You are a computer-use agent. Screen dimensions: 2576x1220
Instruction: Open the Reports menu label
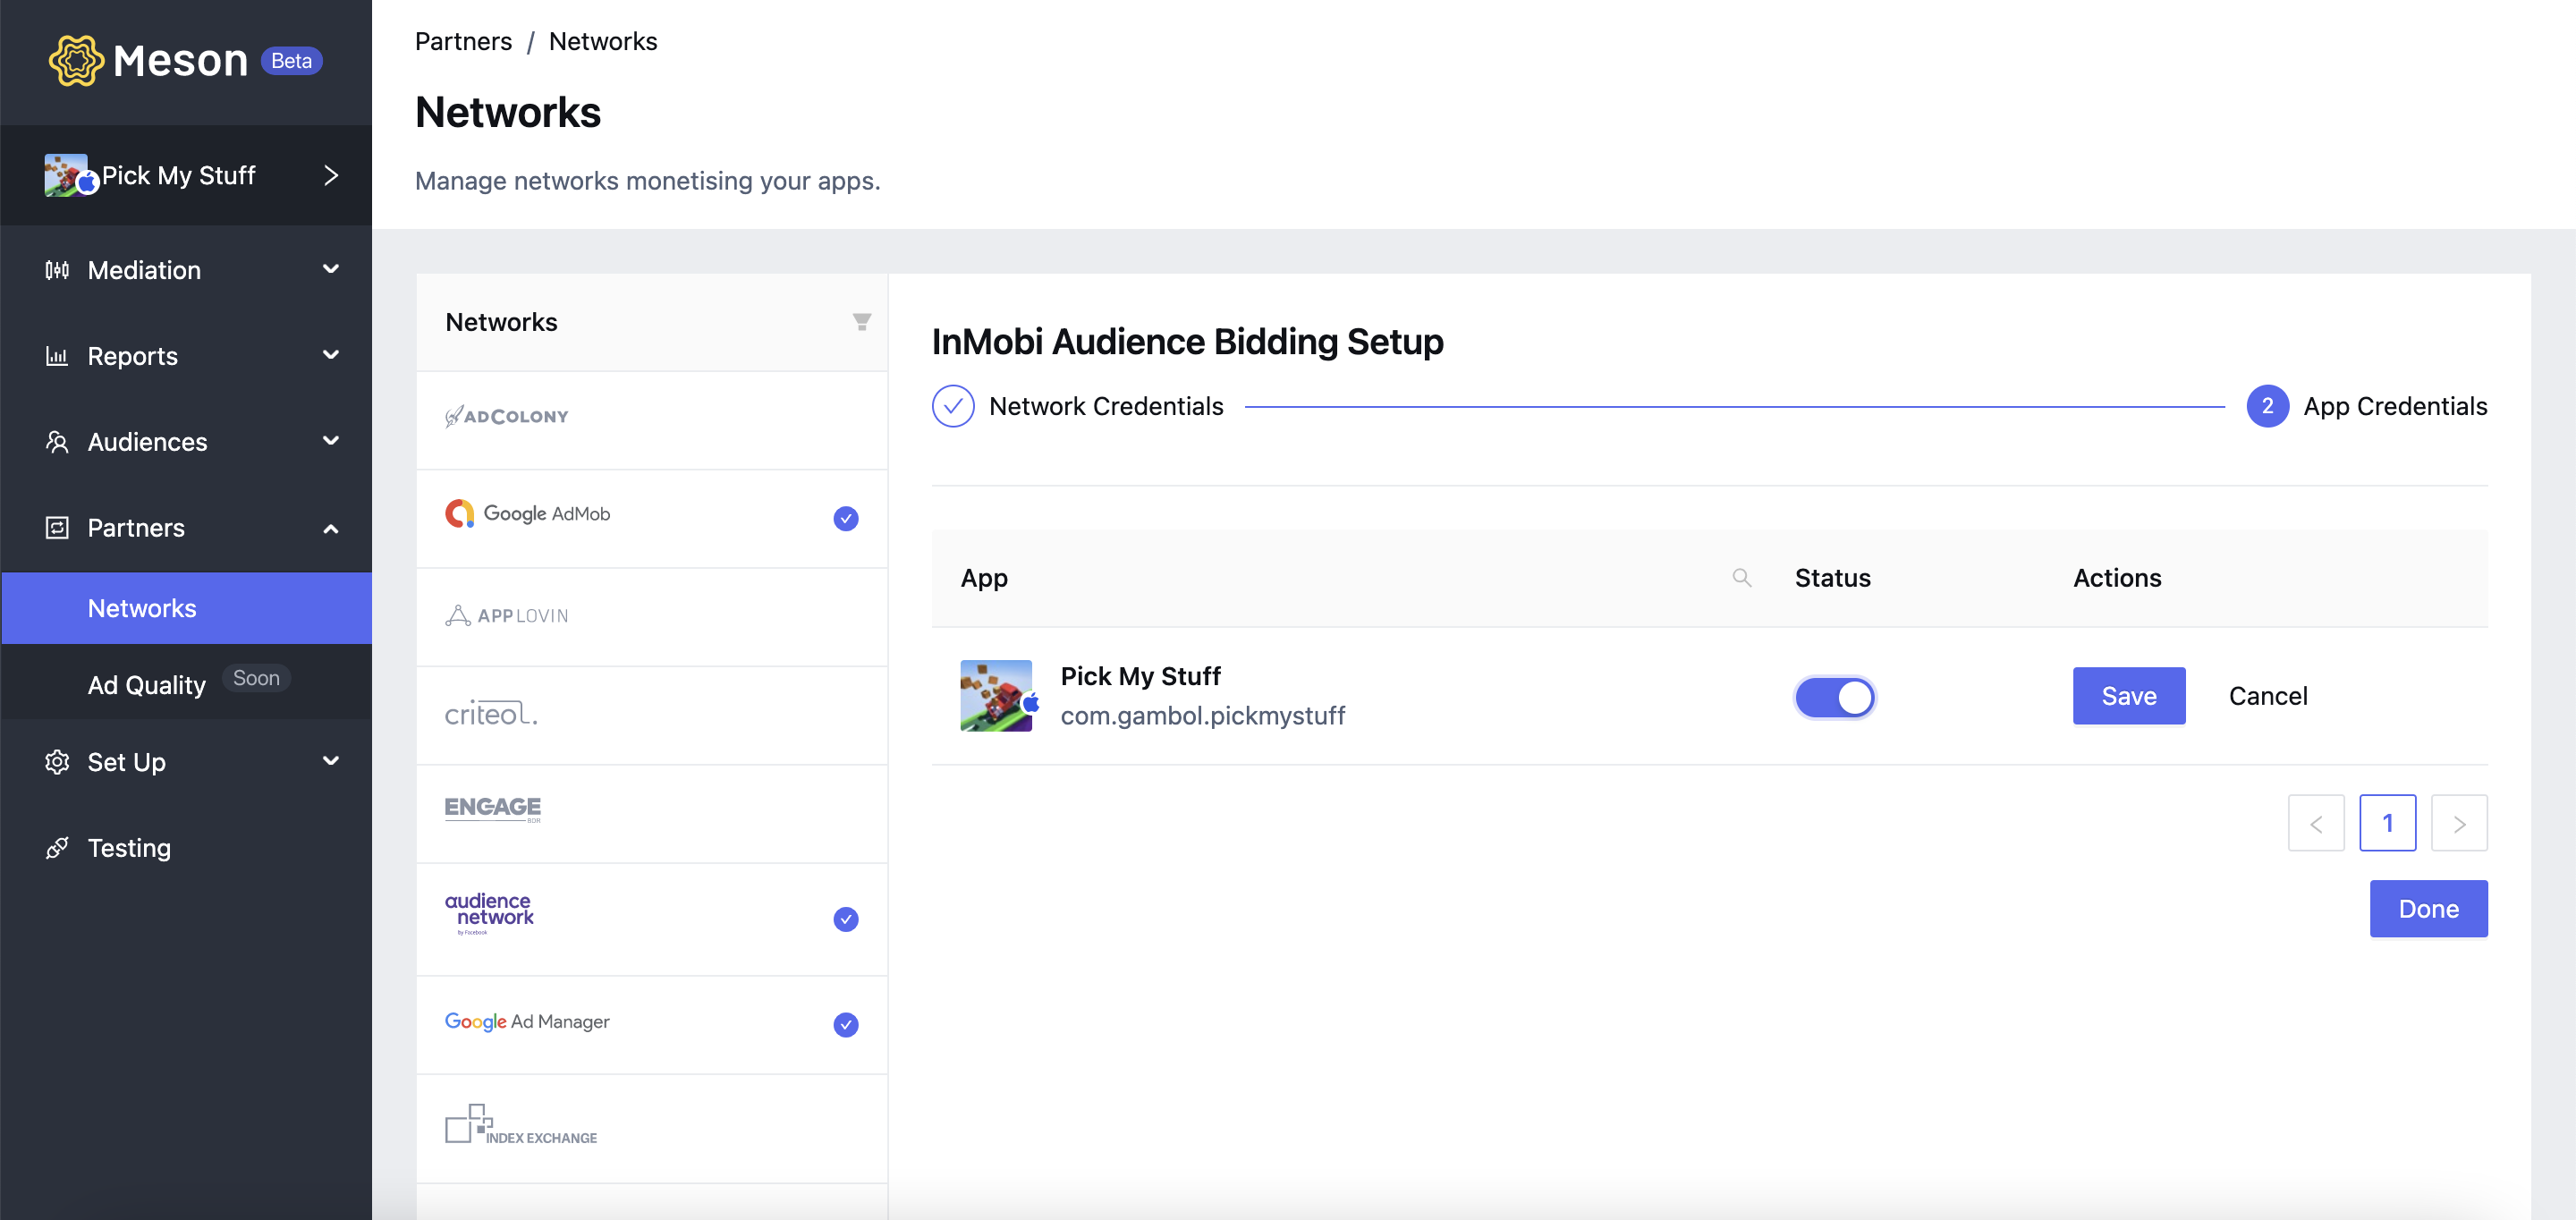[x=132, y=356]
